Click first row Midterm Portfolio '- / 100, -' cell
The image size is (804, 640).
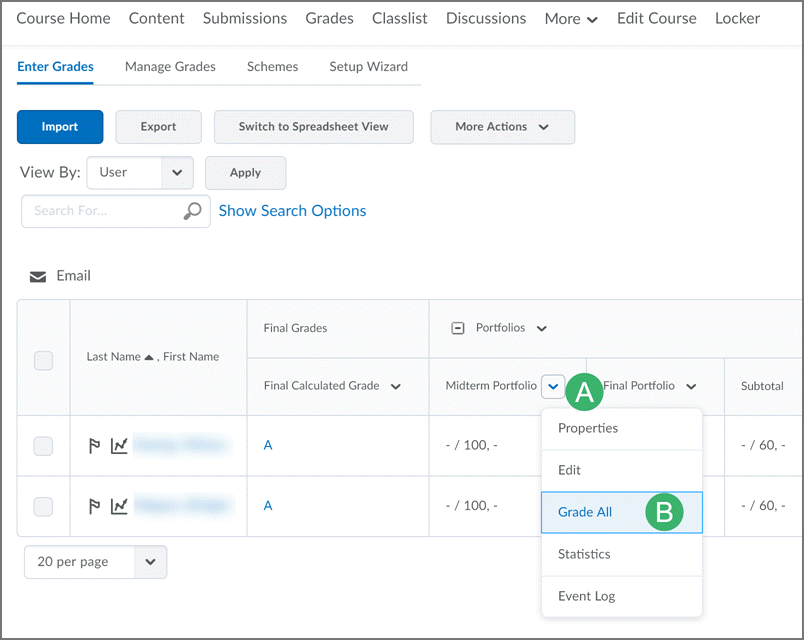coord(471,446)
